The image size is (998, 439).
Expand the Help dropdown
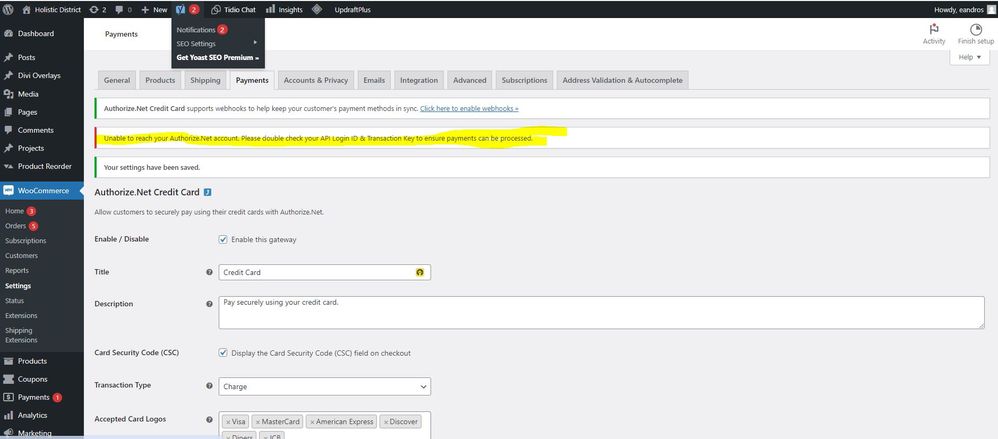968,58
